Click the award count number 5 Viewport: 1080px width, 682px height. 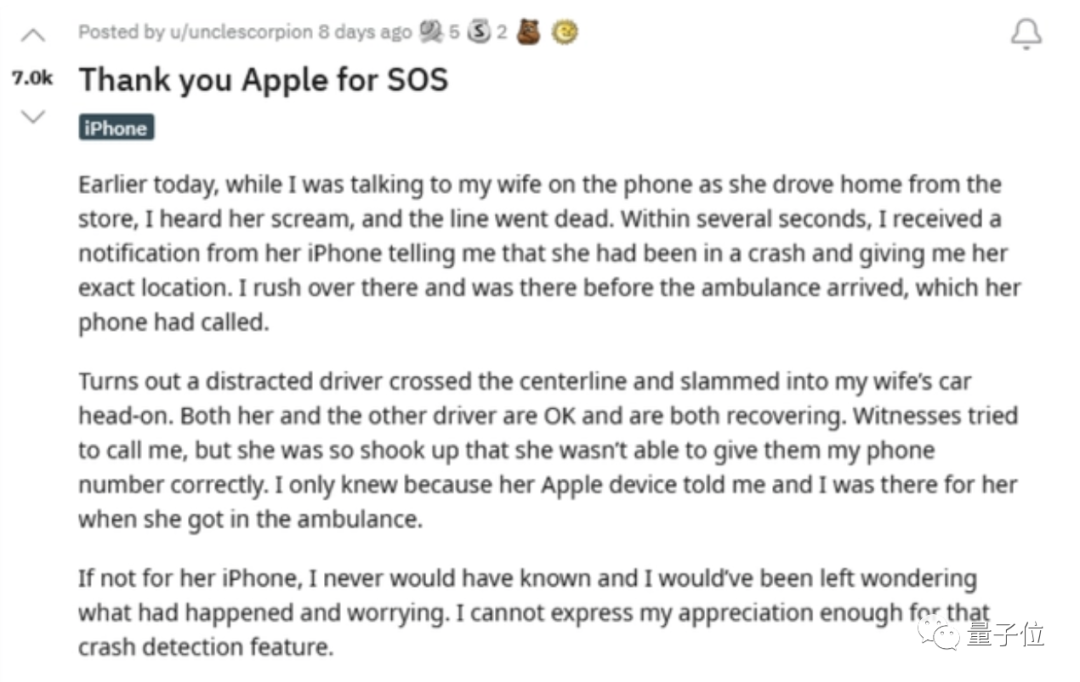(x=454, y=32)
